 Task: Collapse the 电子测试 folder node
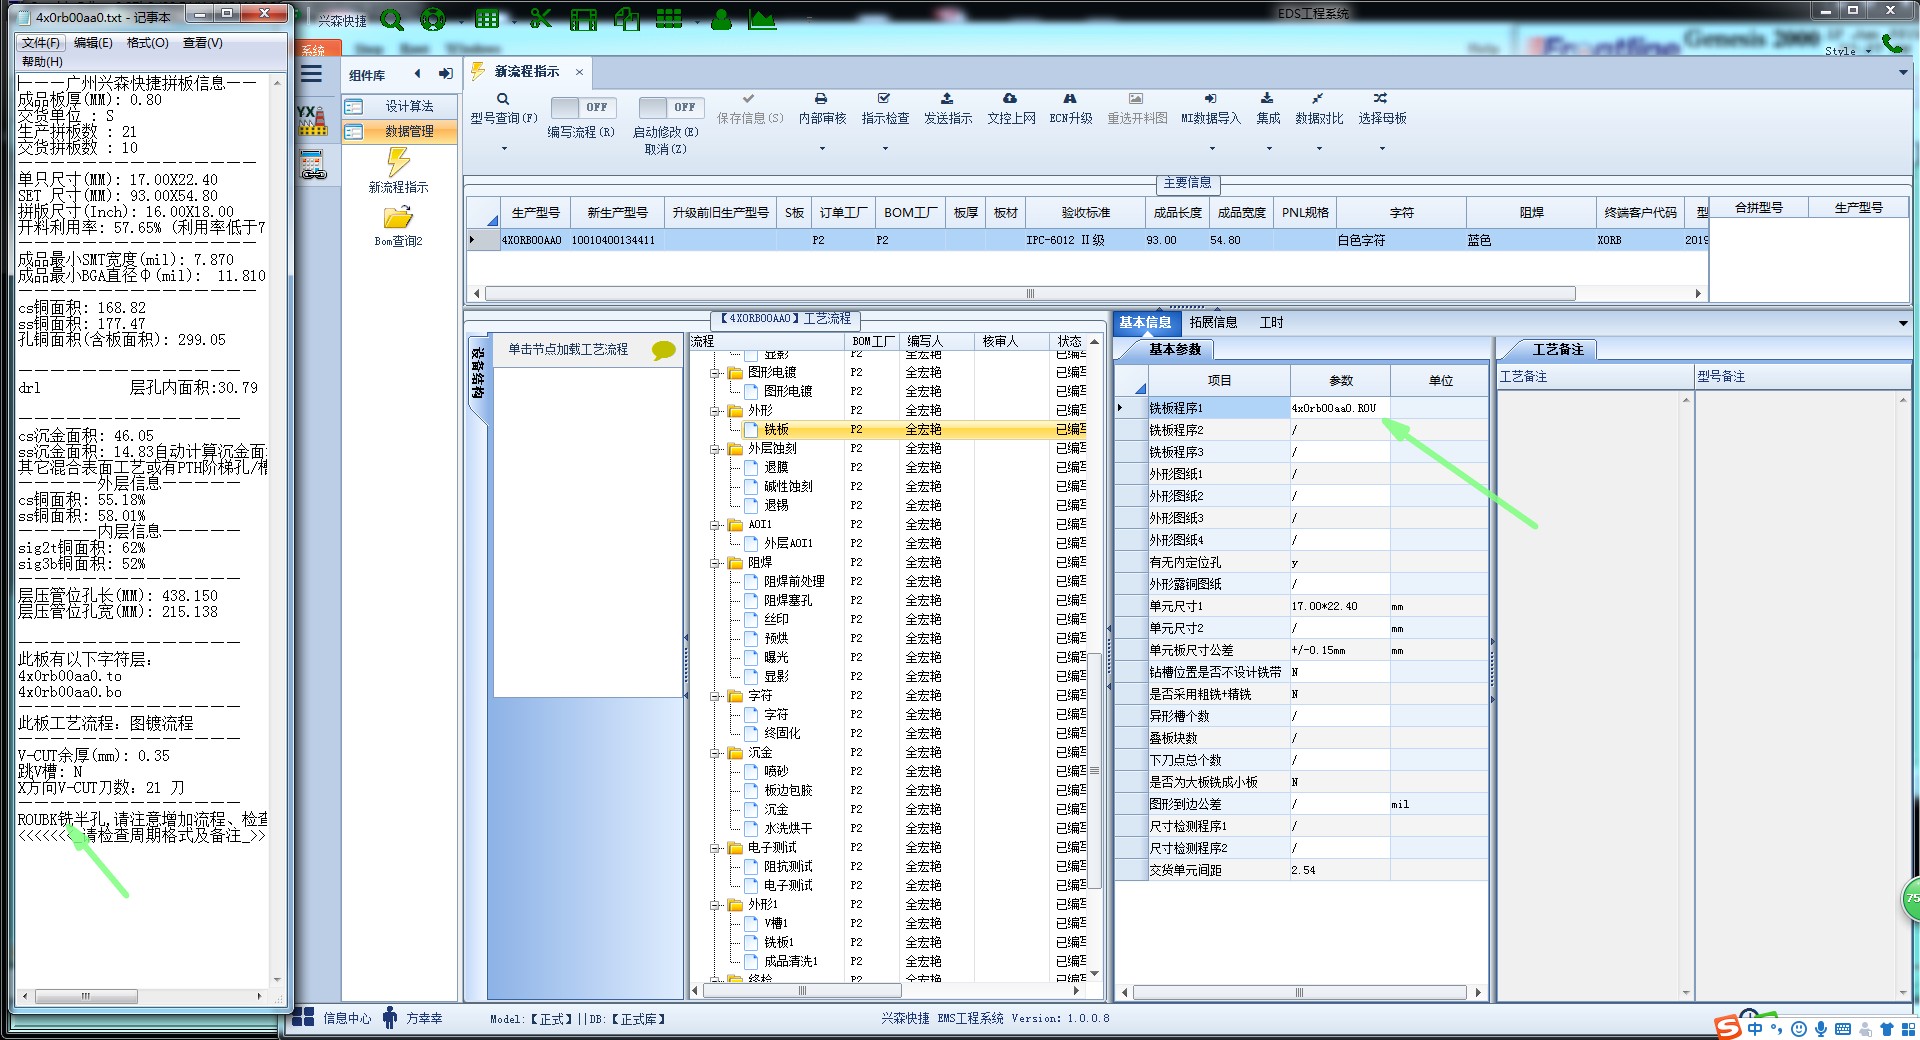tap(716, 848)
